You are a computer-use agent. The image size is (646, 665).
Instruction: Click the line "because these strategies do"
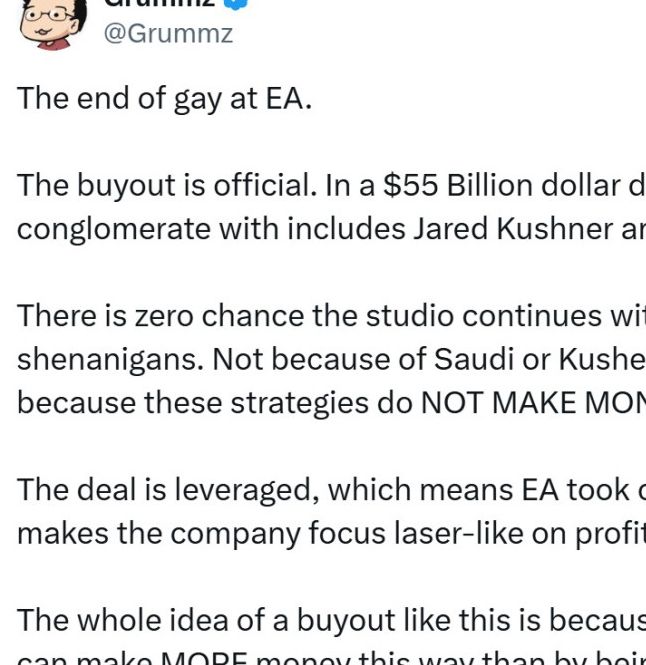(330, 402)
